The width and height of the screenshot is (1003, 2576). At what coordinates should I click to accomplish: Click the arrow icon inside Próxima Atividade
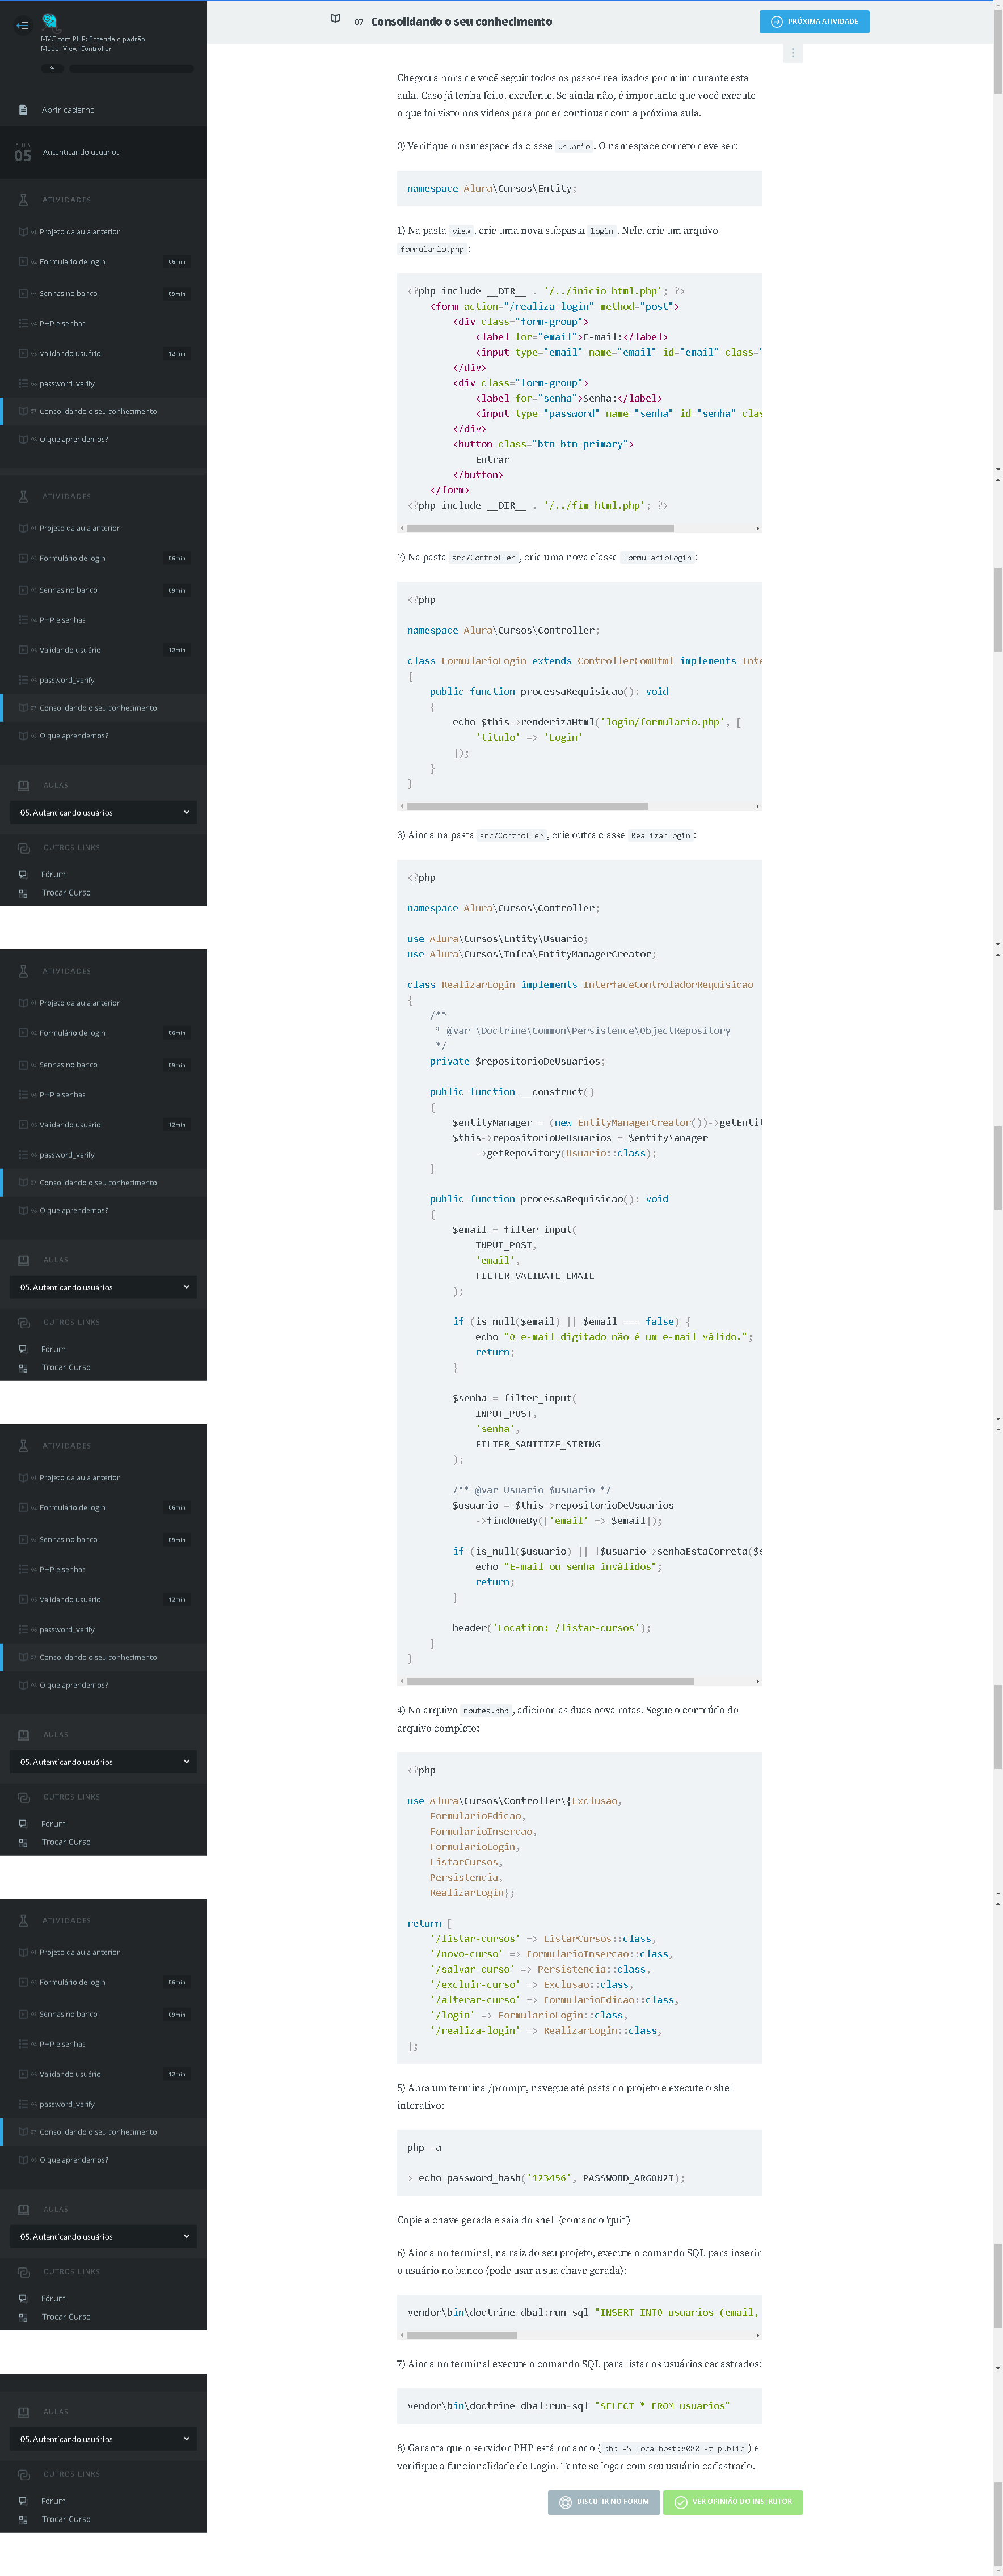[x=776, y=22]
